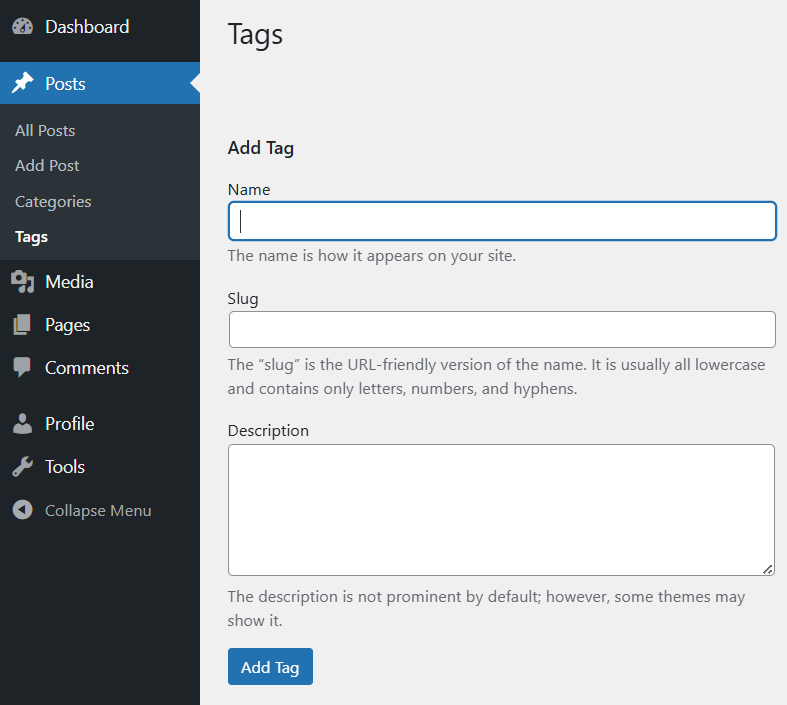
Task: Click the Posts pushpin icon
Action: click(22, 84)
